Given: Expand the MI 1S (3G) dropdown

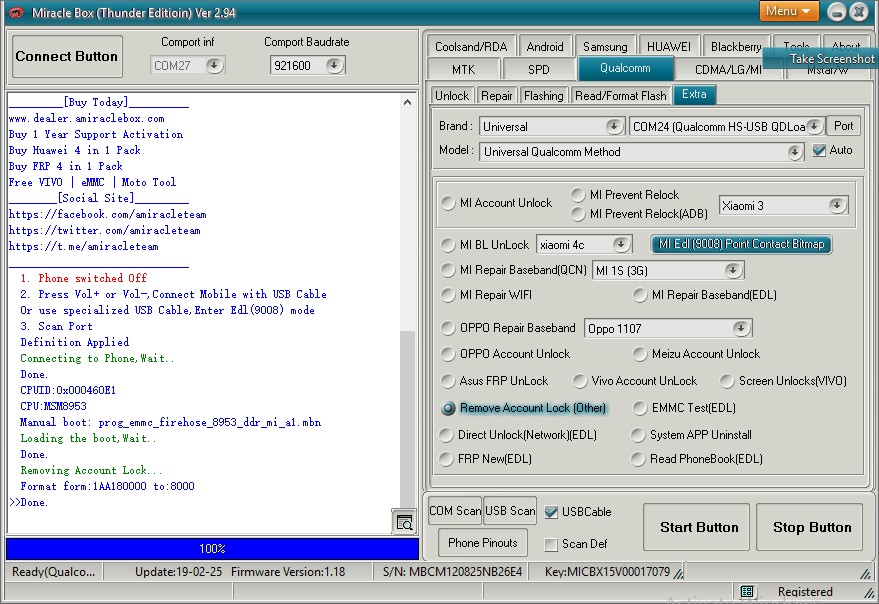Looking at the screenshot, I should (733, 270).
